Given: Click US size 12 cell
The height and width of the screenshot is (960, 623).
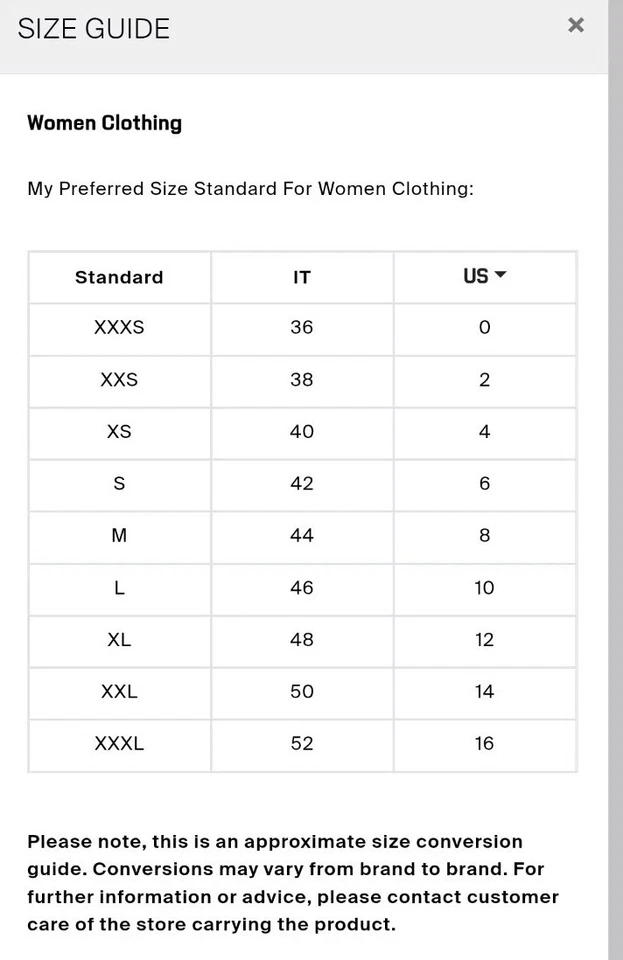Looking at the screenshot, I should (x=484, y=640).
